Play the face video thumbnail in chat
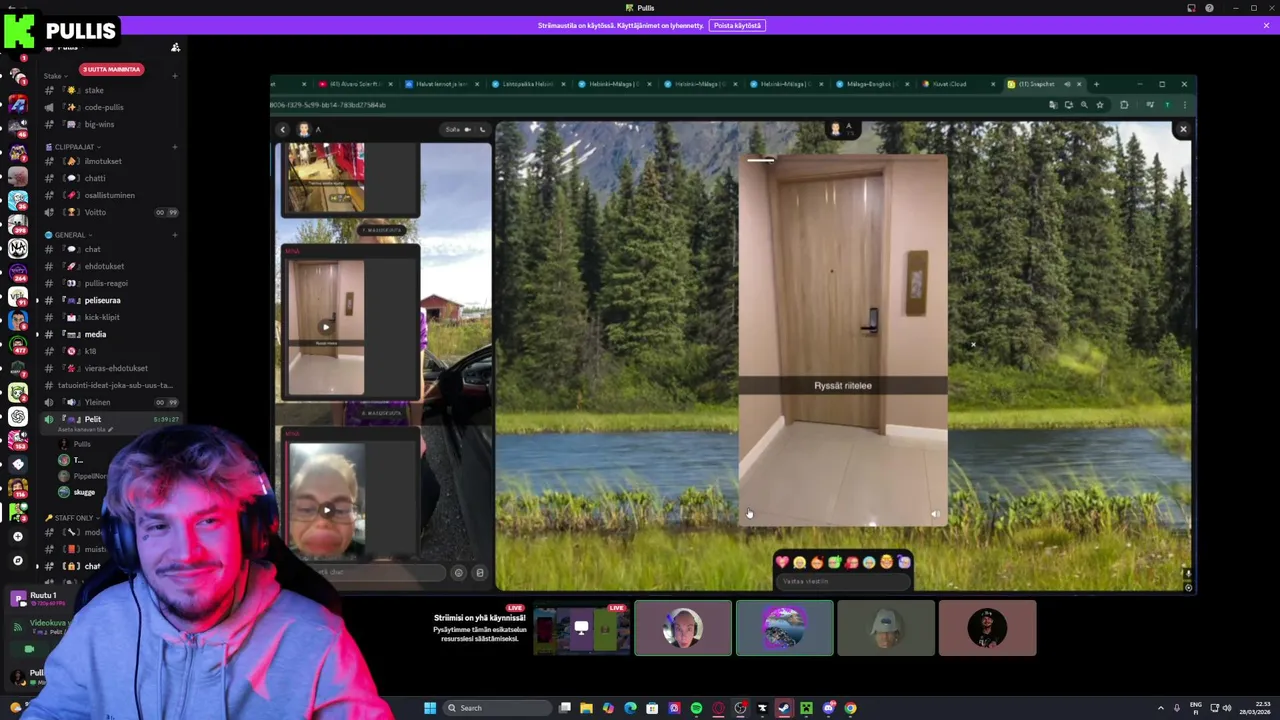1280x720 pixels. (x=326, y=510)
